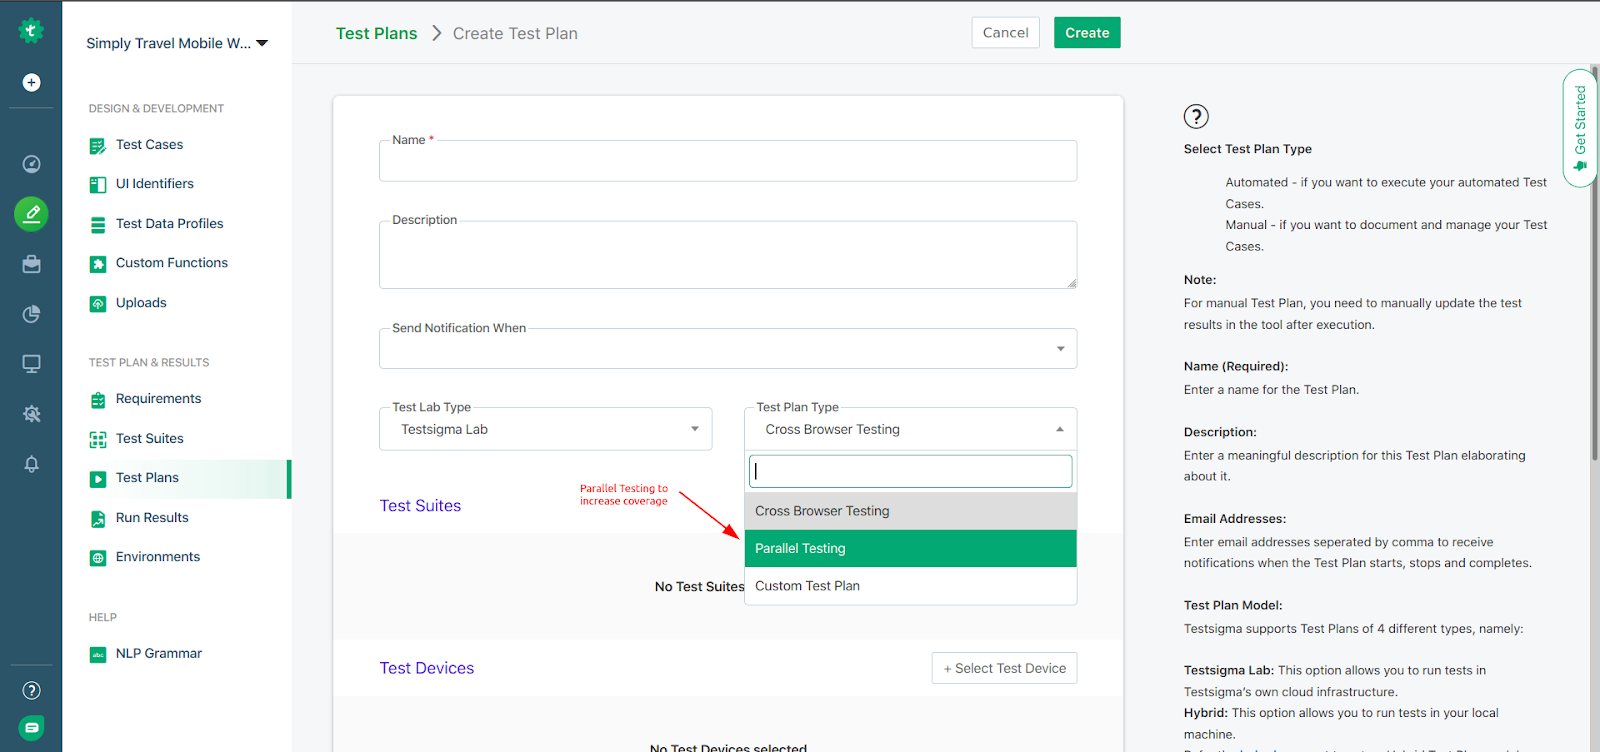Click the UI Identifiers icon
This screenshot has width=1600, height=752.
point(98,185)
